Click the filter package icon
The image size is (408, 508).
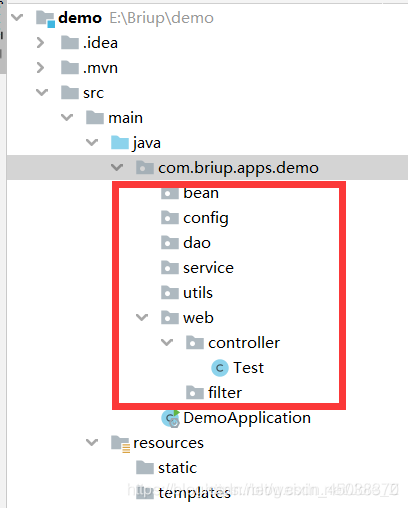[195, 392]
